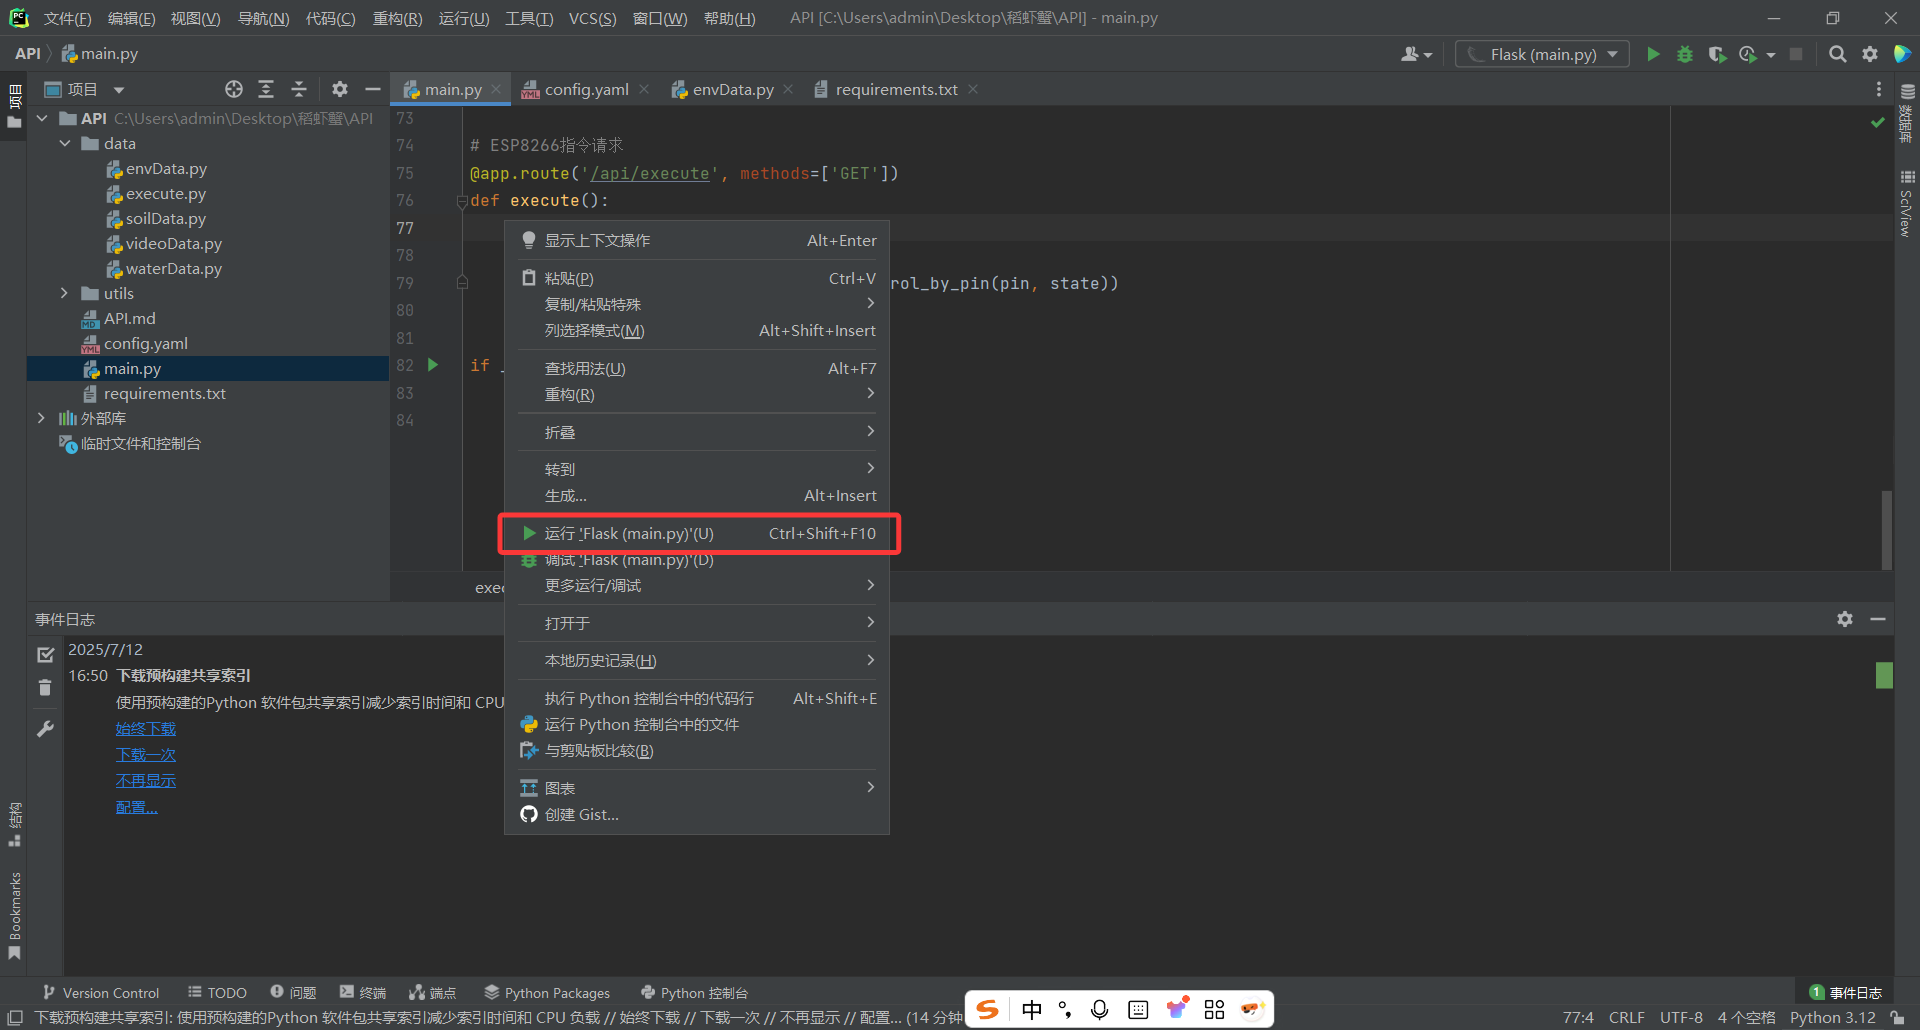The height and width of the screenshot is (1030, 1920).
Task: Collapse the data folder
Action: [65, 143]
